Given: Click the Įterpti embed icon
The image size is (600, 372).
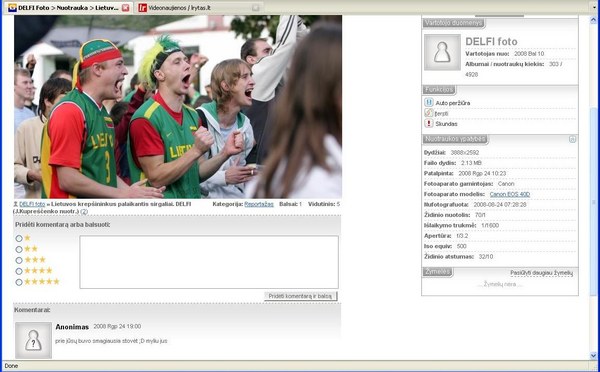Looking at the screenshot, I should point(429,113).
